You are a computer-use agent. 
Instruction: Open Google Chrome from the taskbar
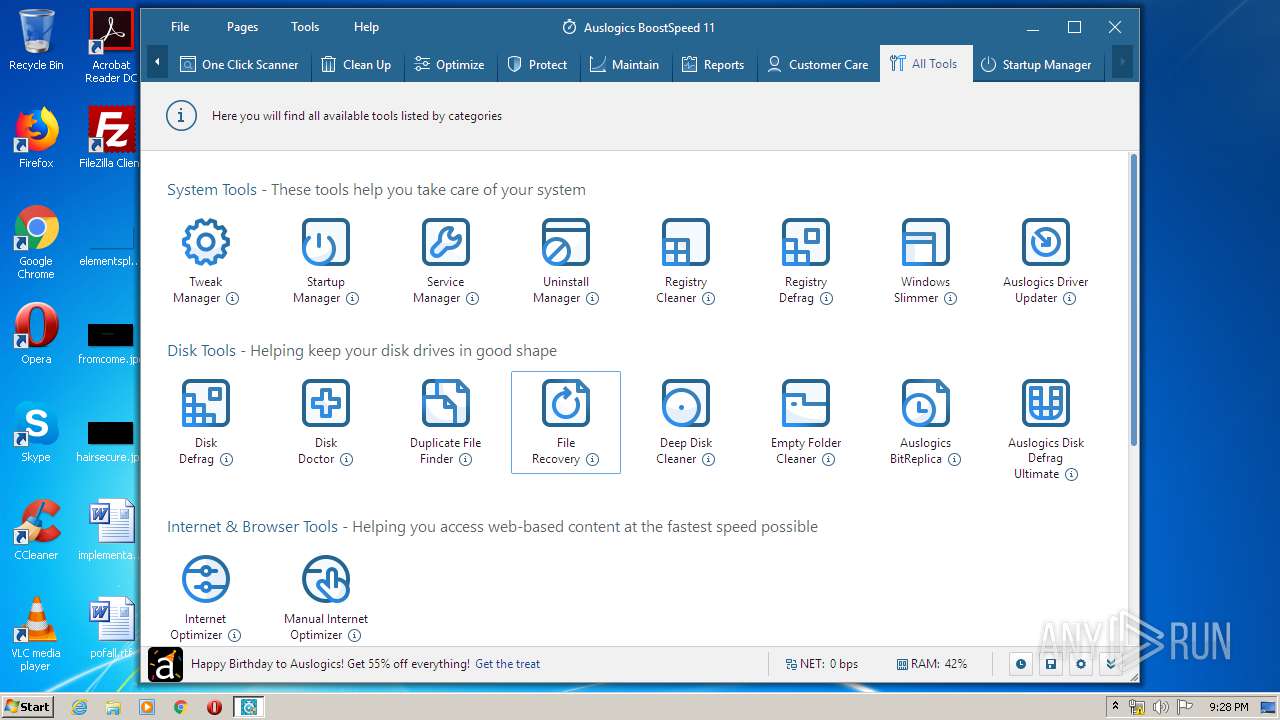point(180,707)
